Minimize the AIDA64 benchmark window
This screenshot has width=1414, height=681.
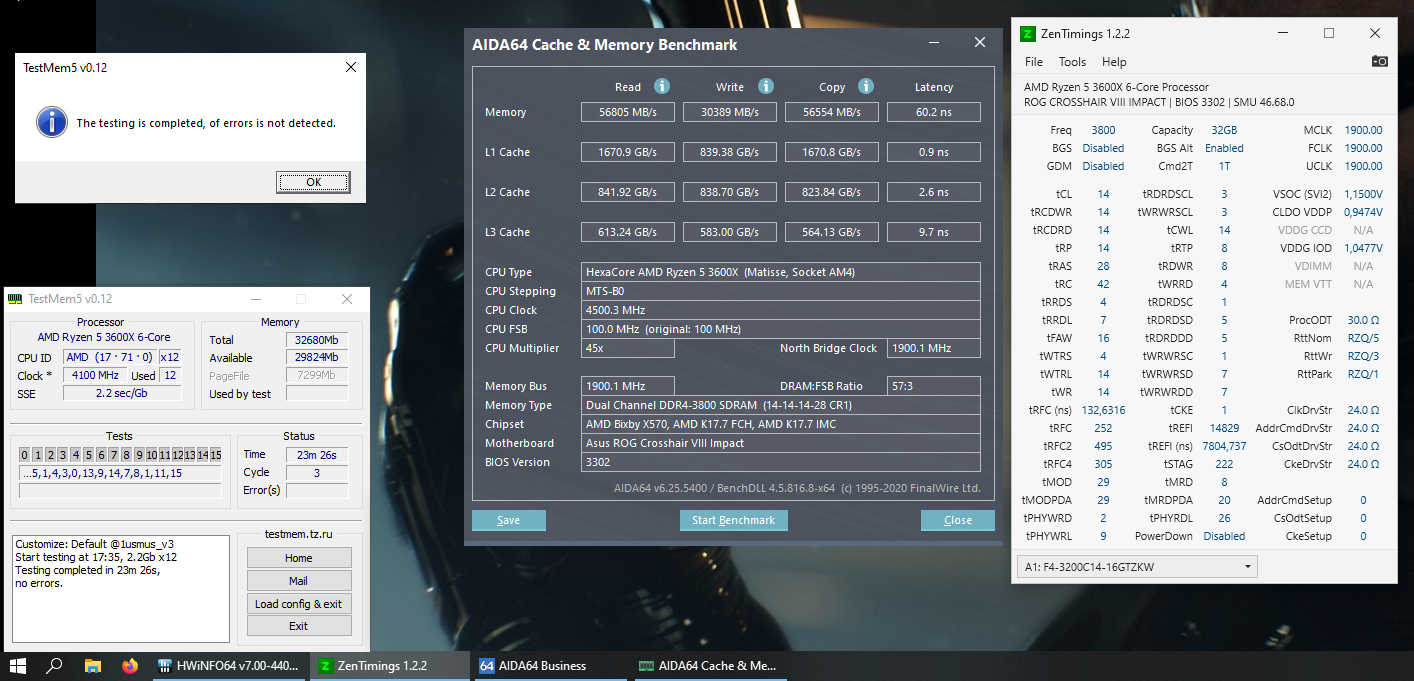click(934, 44)
